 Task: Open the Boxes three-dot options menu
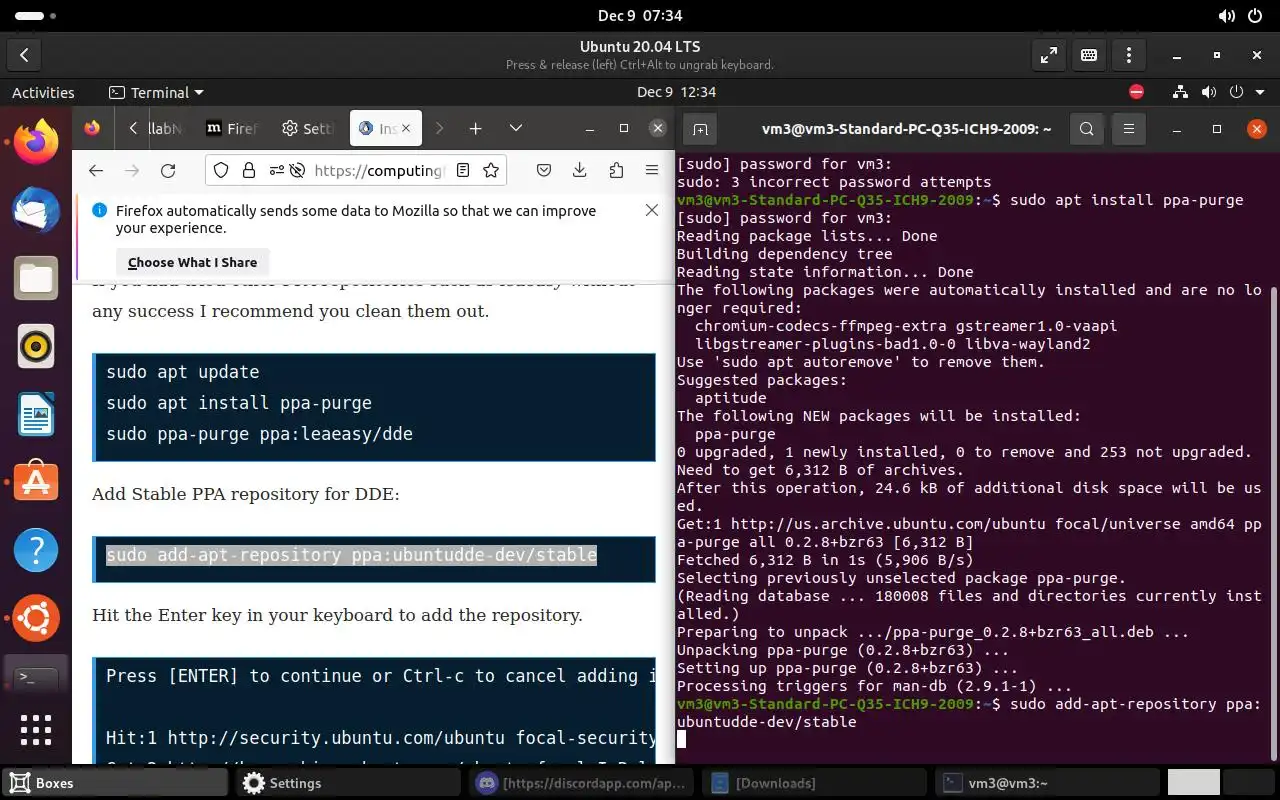[x=1129, y=55]
